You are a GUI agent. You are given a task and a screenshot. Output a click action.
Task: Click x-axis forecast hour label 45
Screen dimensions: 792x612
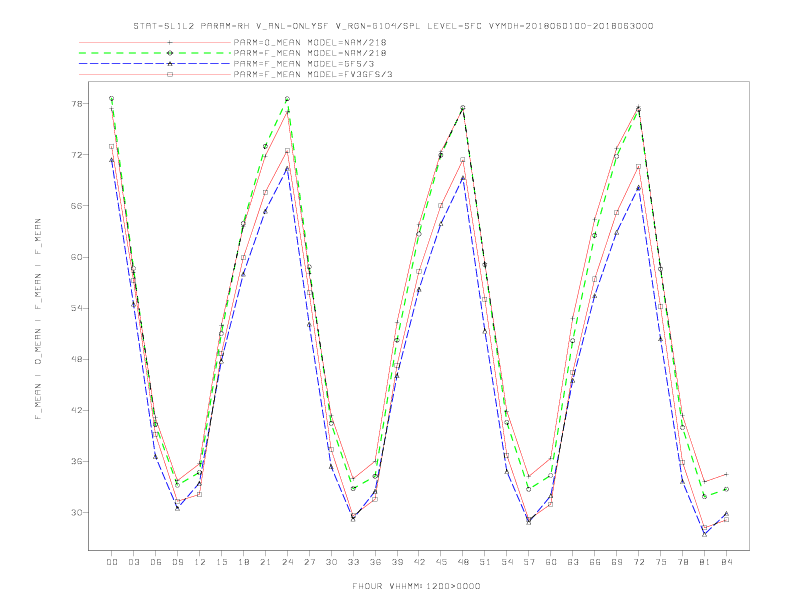(441, 562)
